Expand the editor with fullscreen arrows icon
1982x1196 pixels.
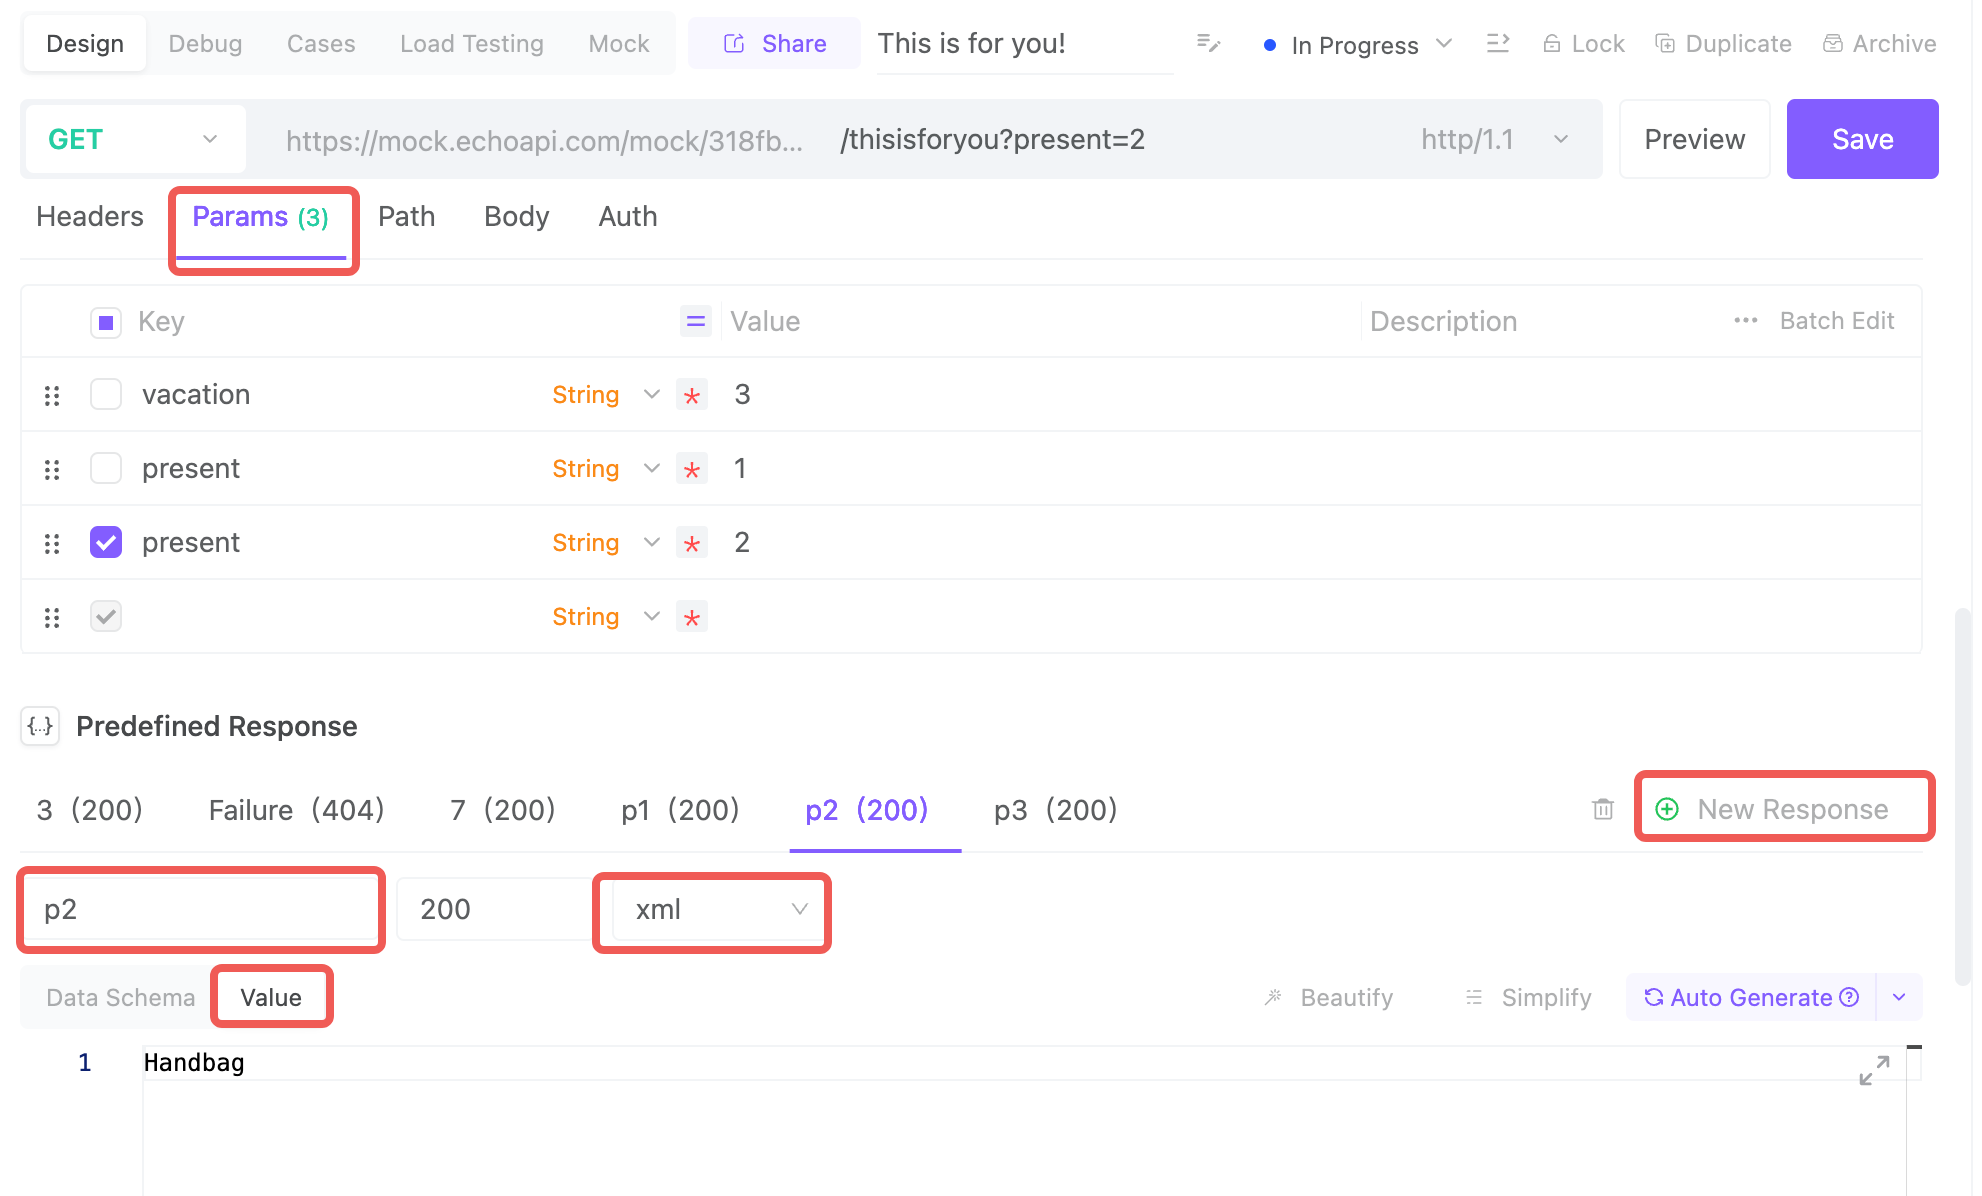tap(1874, 1070)
